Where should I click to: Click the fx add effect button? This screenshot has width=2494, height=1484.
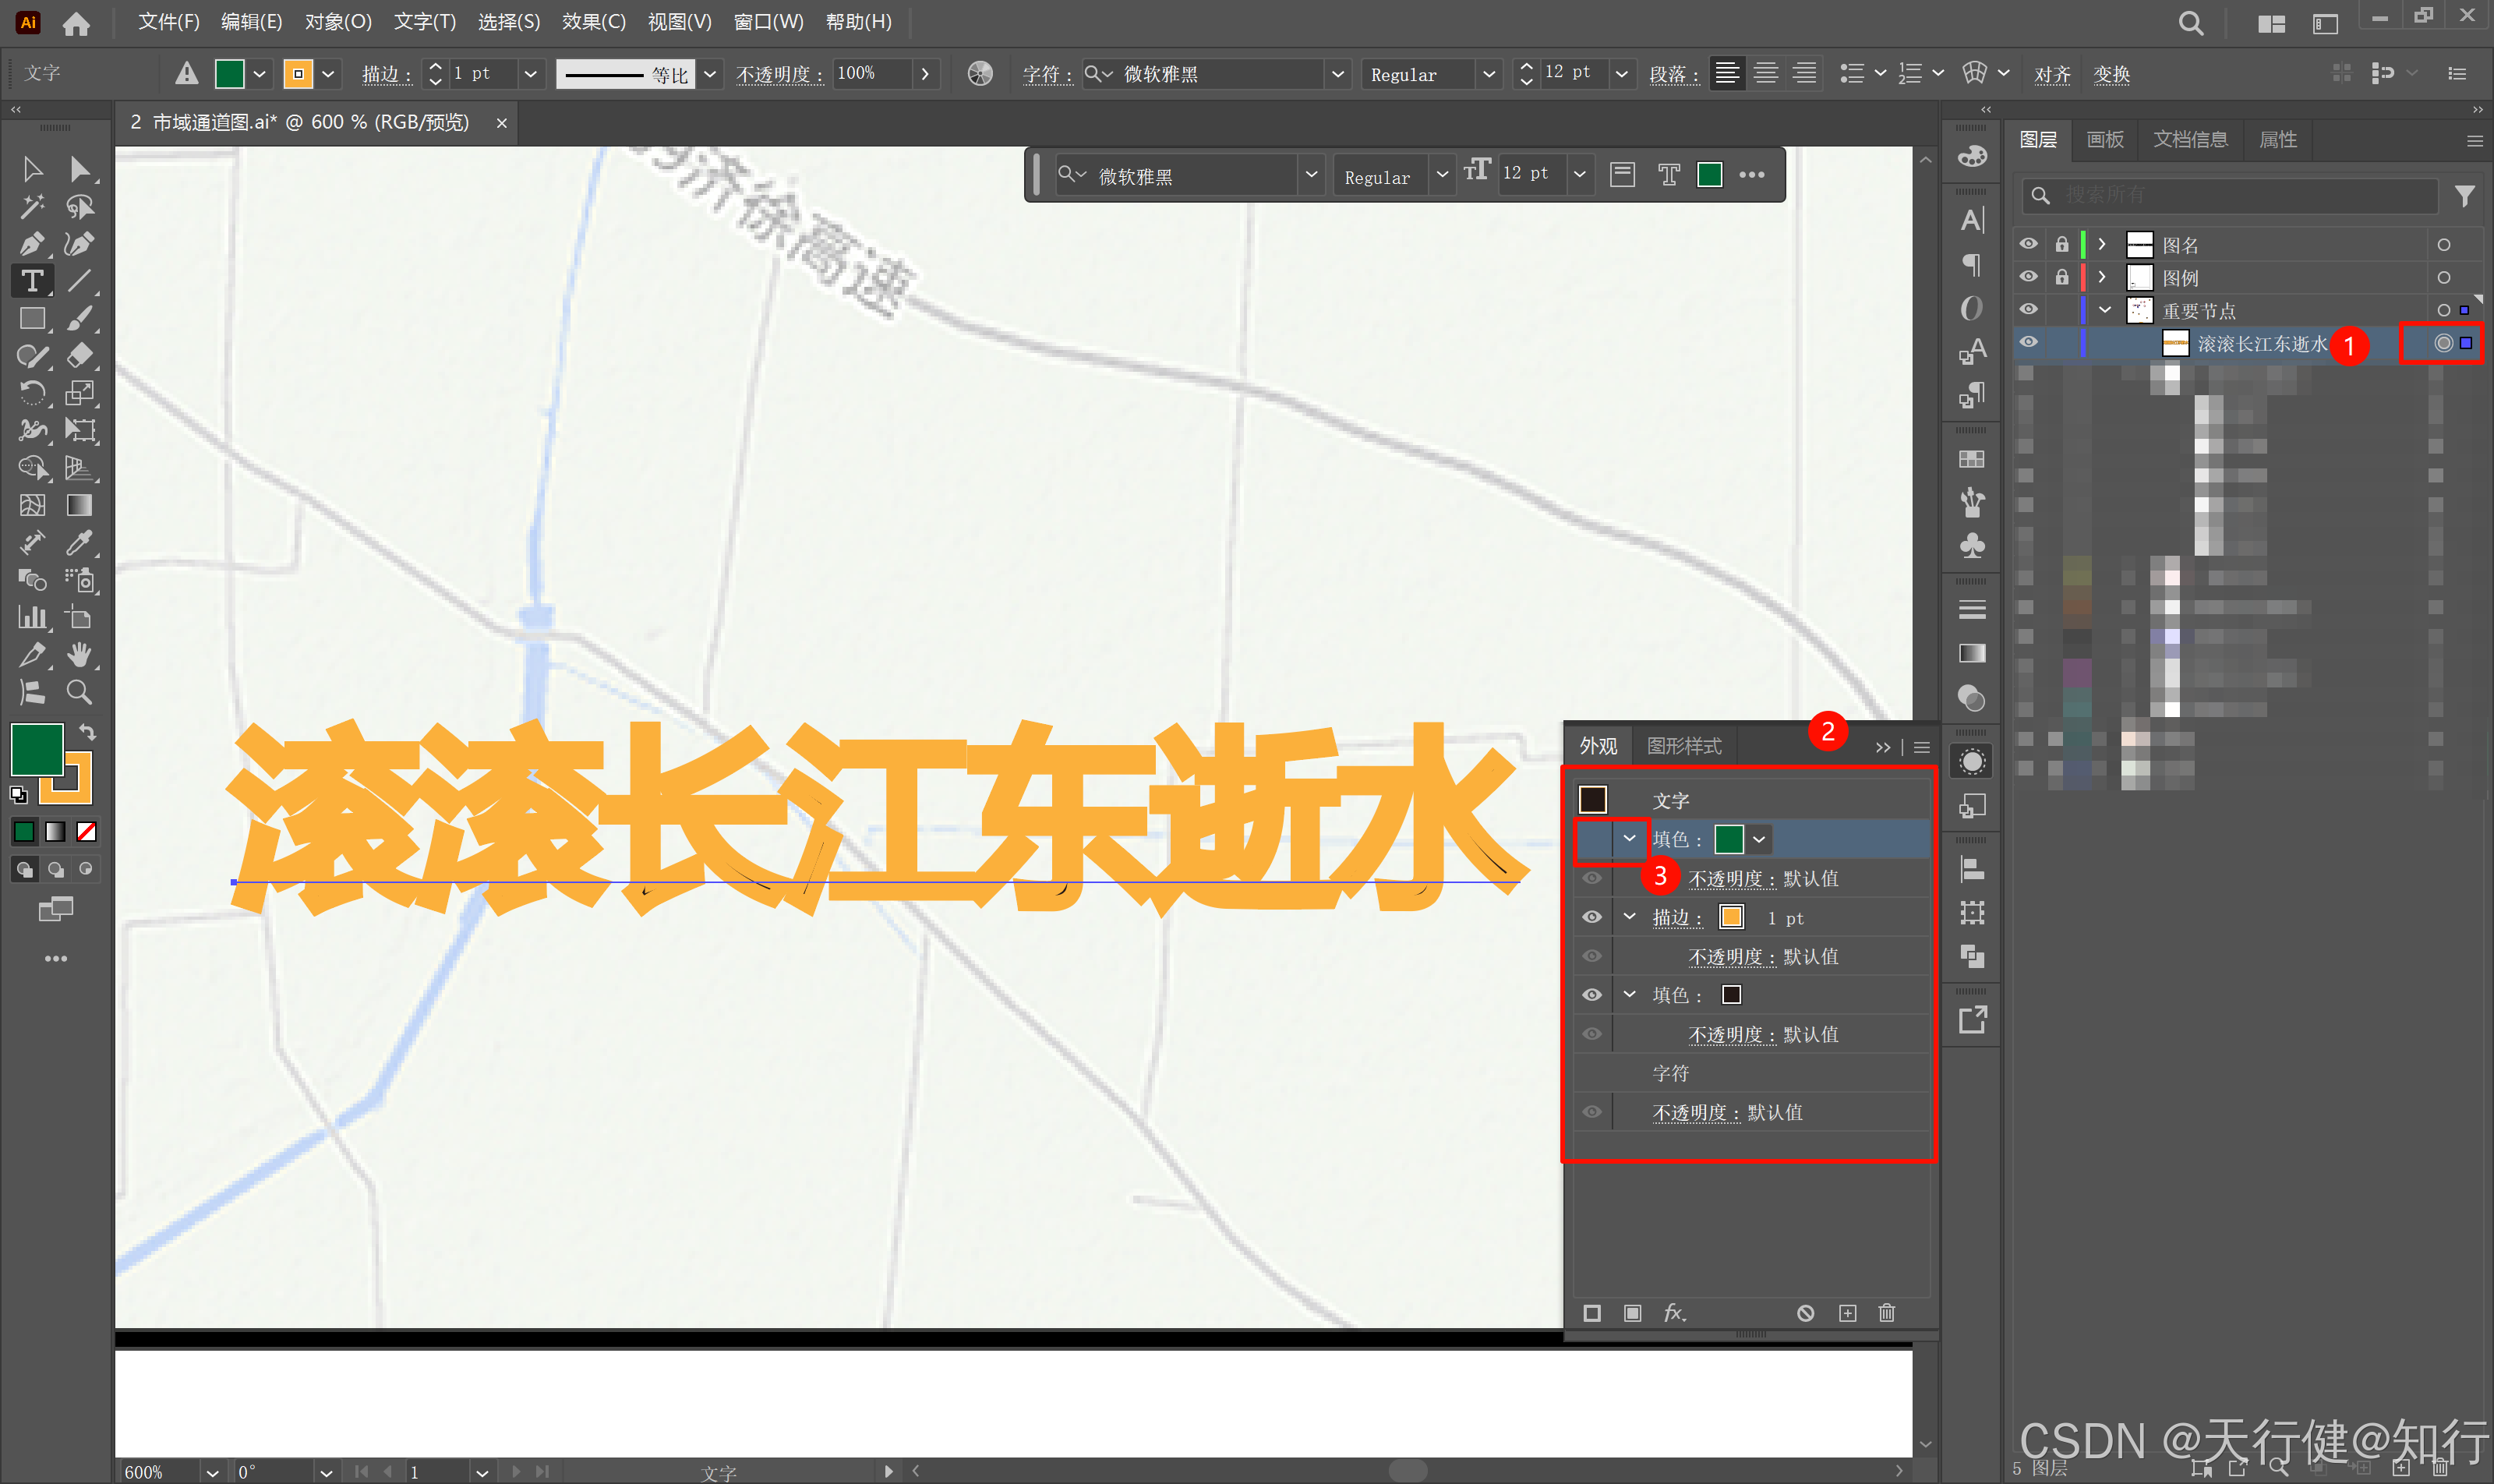click(1674, 1313)
